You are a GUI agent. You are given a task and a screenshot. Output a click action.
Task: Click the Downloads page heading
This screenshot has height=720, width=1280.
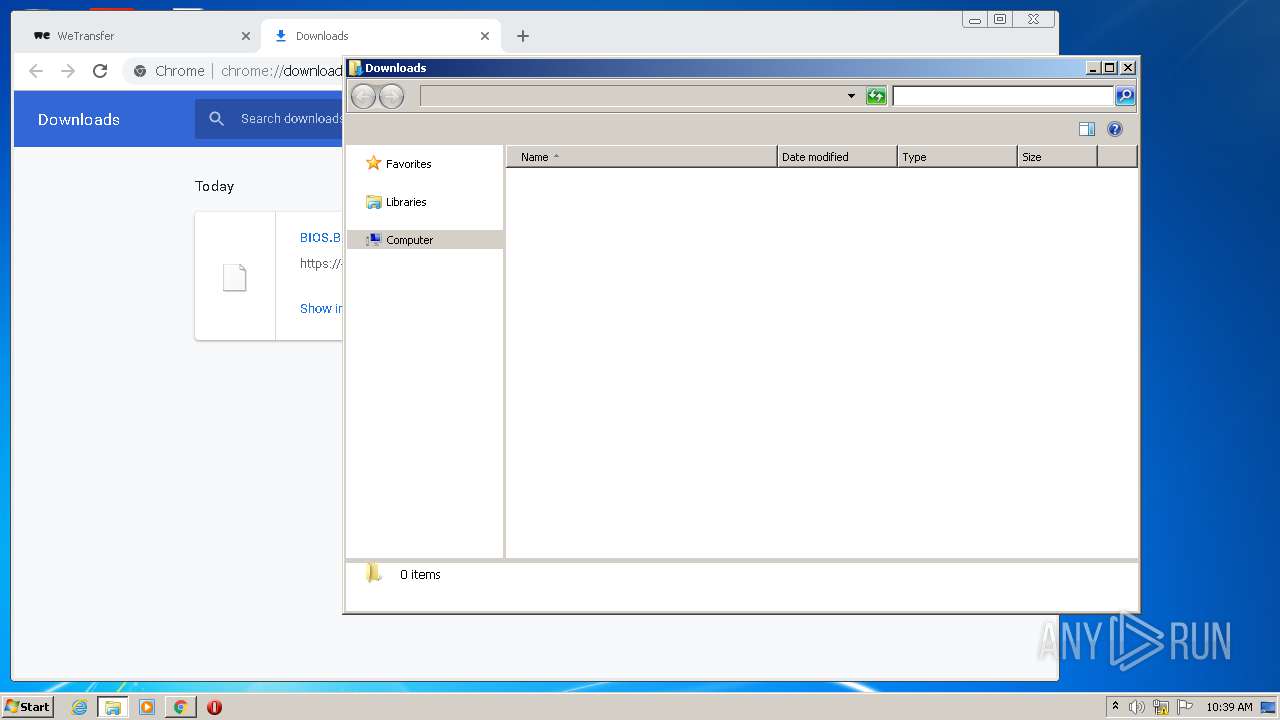(x=79, y=119)
